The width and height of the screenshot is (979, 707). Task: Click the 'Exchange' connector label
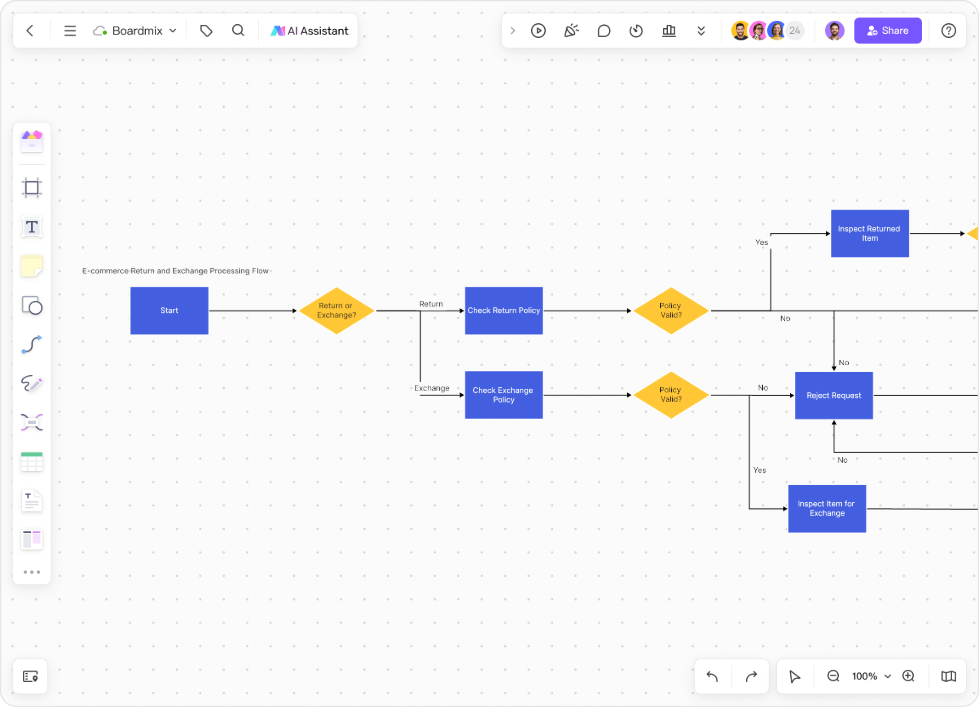pyautogui.click(x=432, y=388)
